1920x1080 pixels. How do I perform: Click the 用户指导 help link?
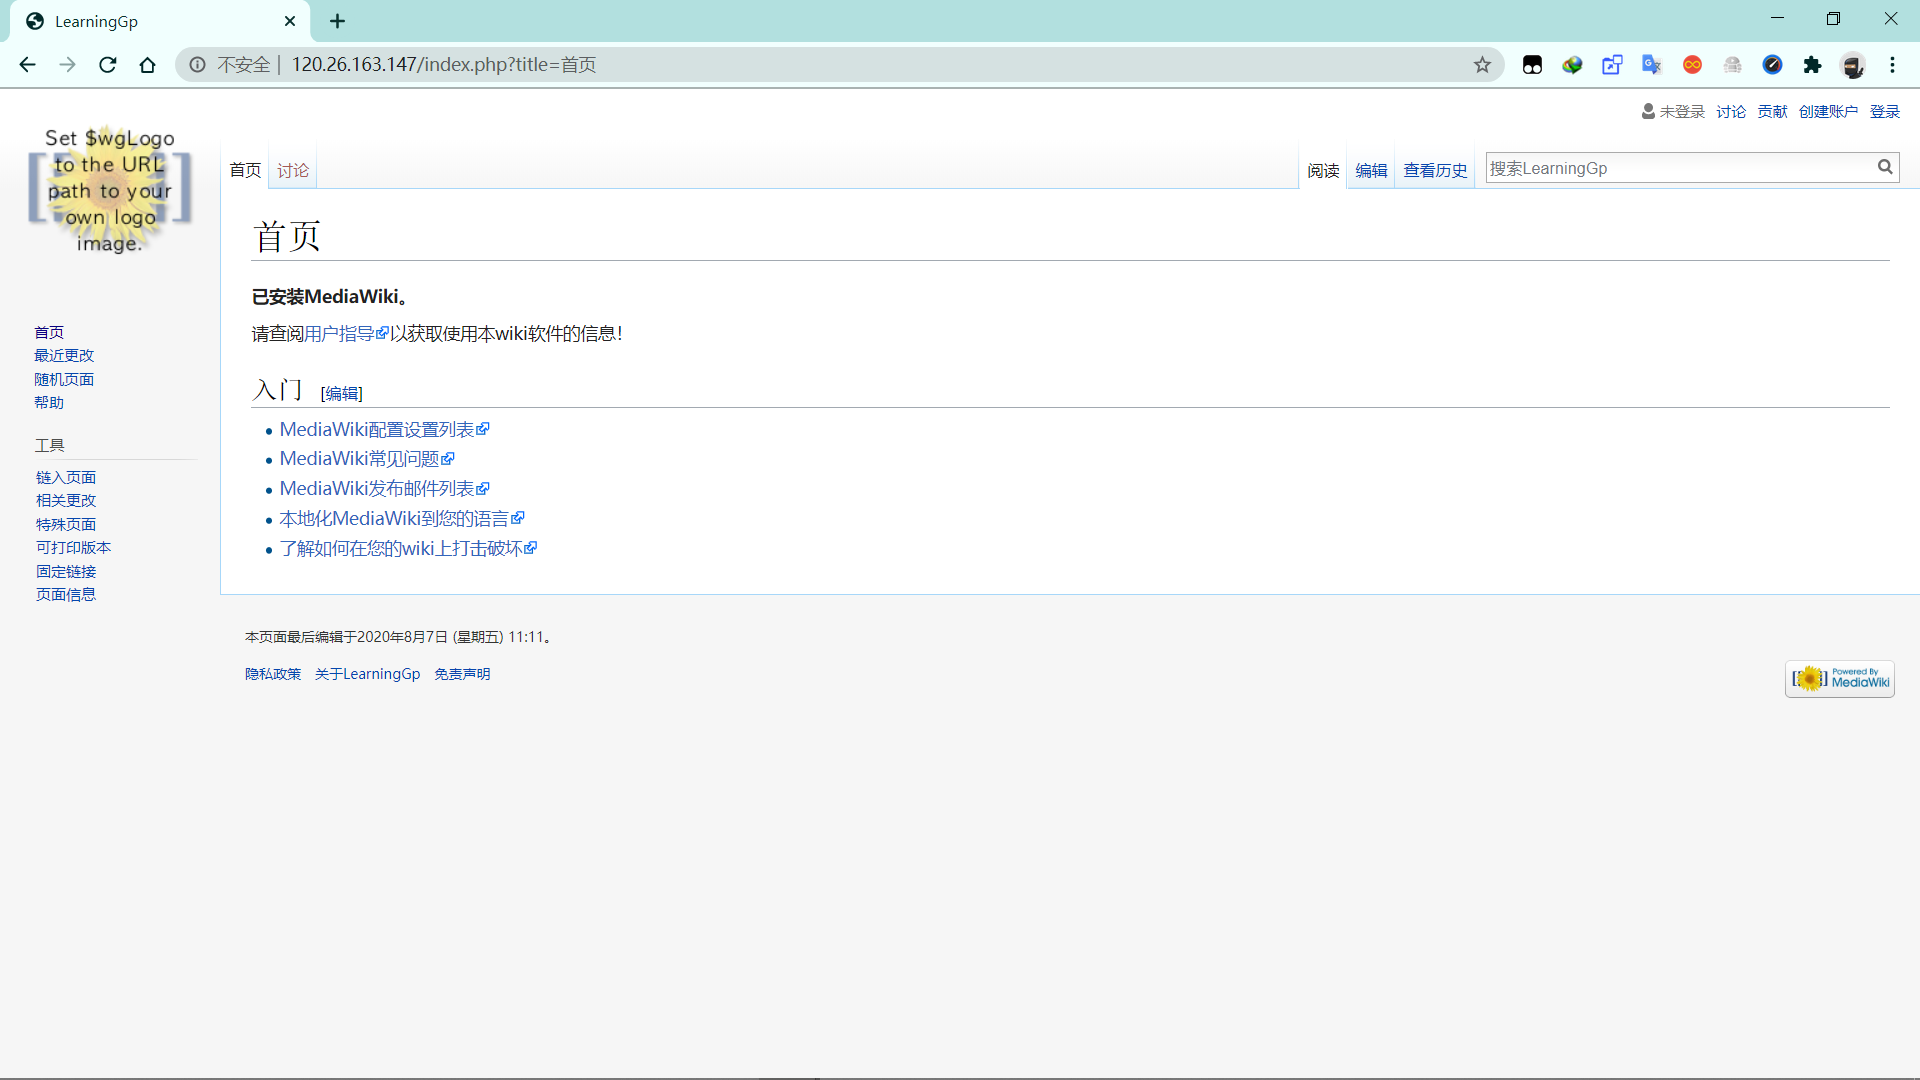click(339, 333)
